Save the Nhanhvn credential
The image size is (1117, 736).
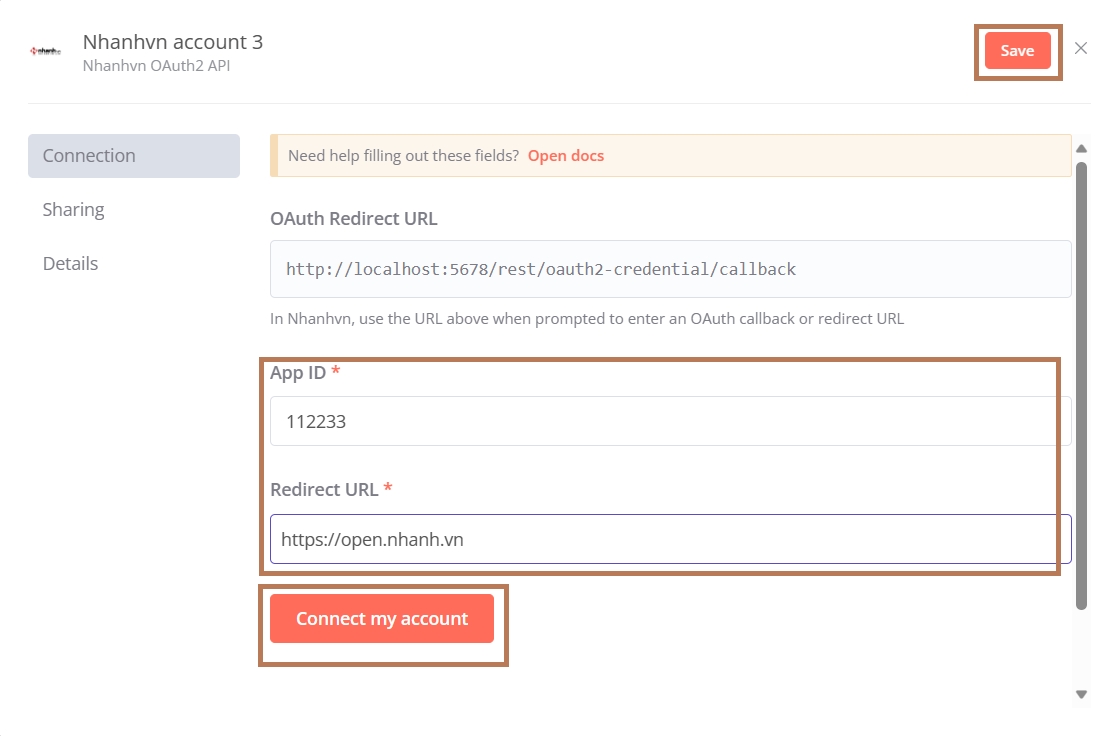point(1017,51)
